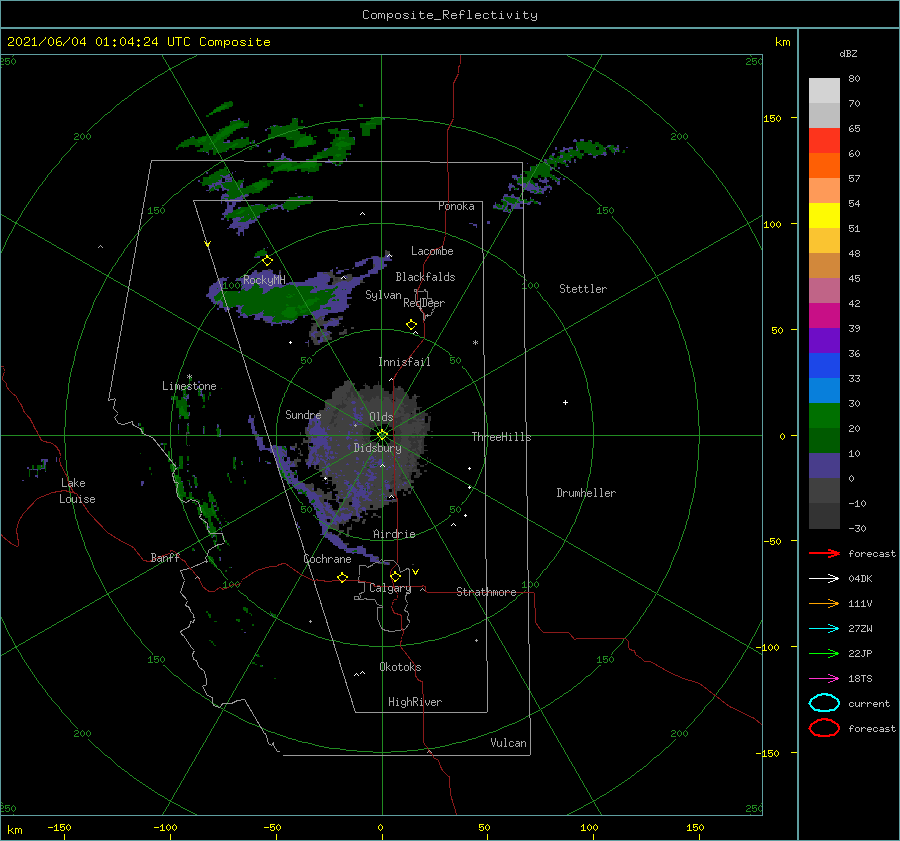900x841 pixels.
Task: Click the HighRiver label
Action: [x=415, y=702]
